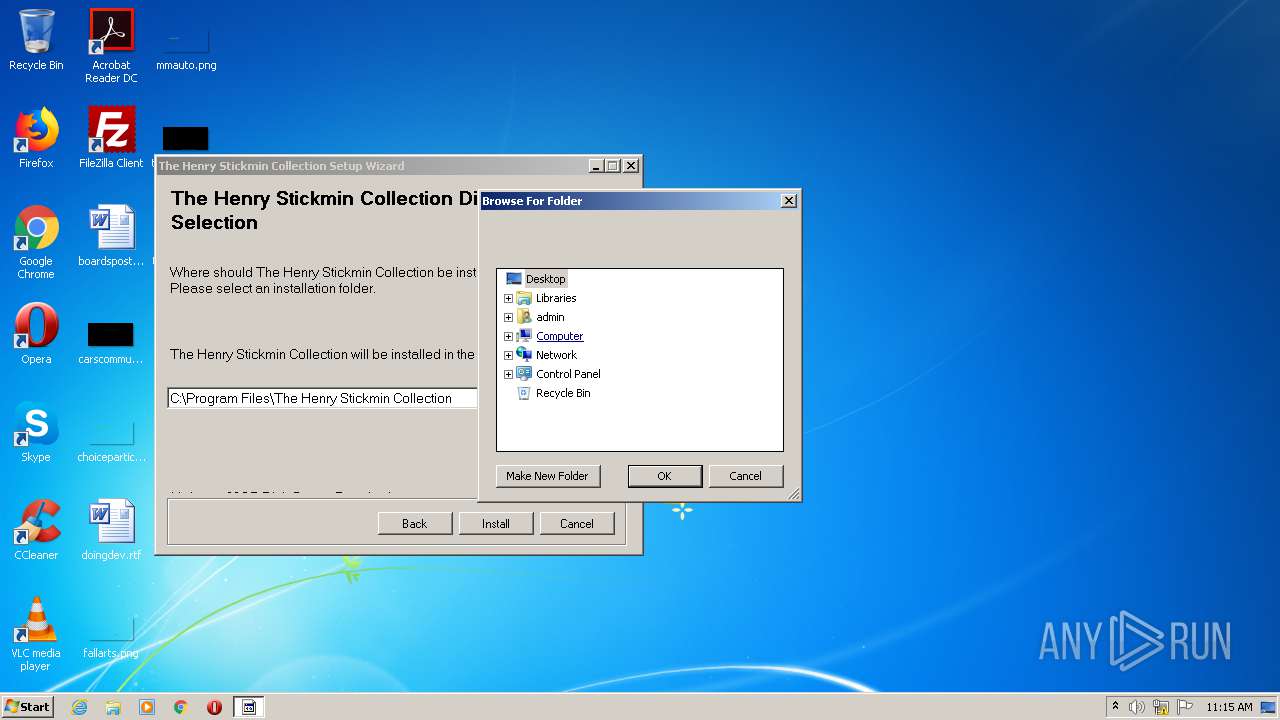The image size is (1280, 720).
Task: Select Desktop in the folder tree
Action: [x=545, y=279]
